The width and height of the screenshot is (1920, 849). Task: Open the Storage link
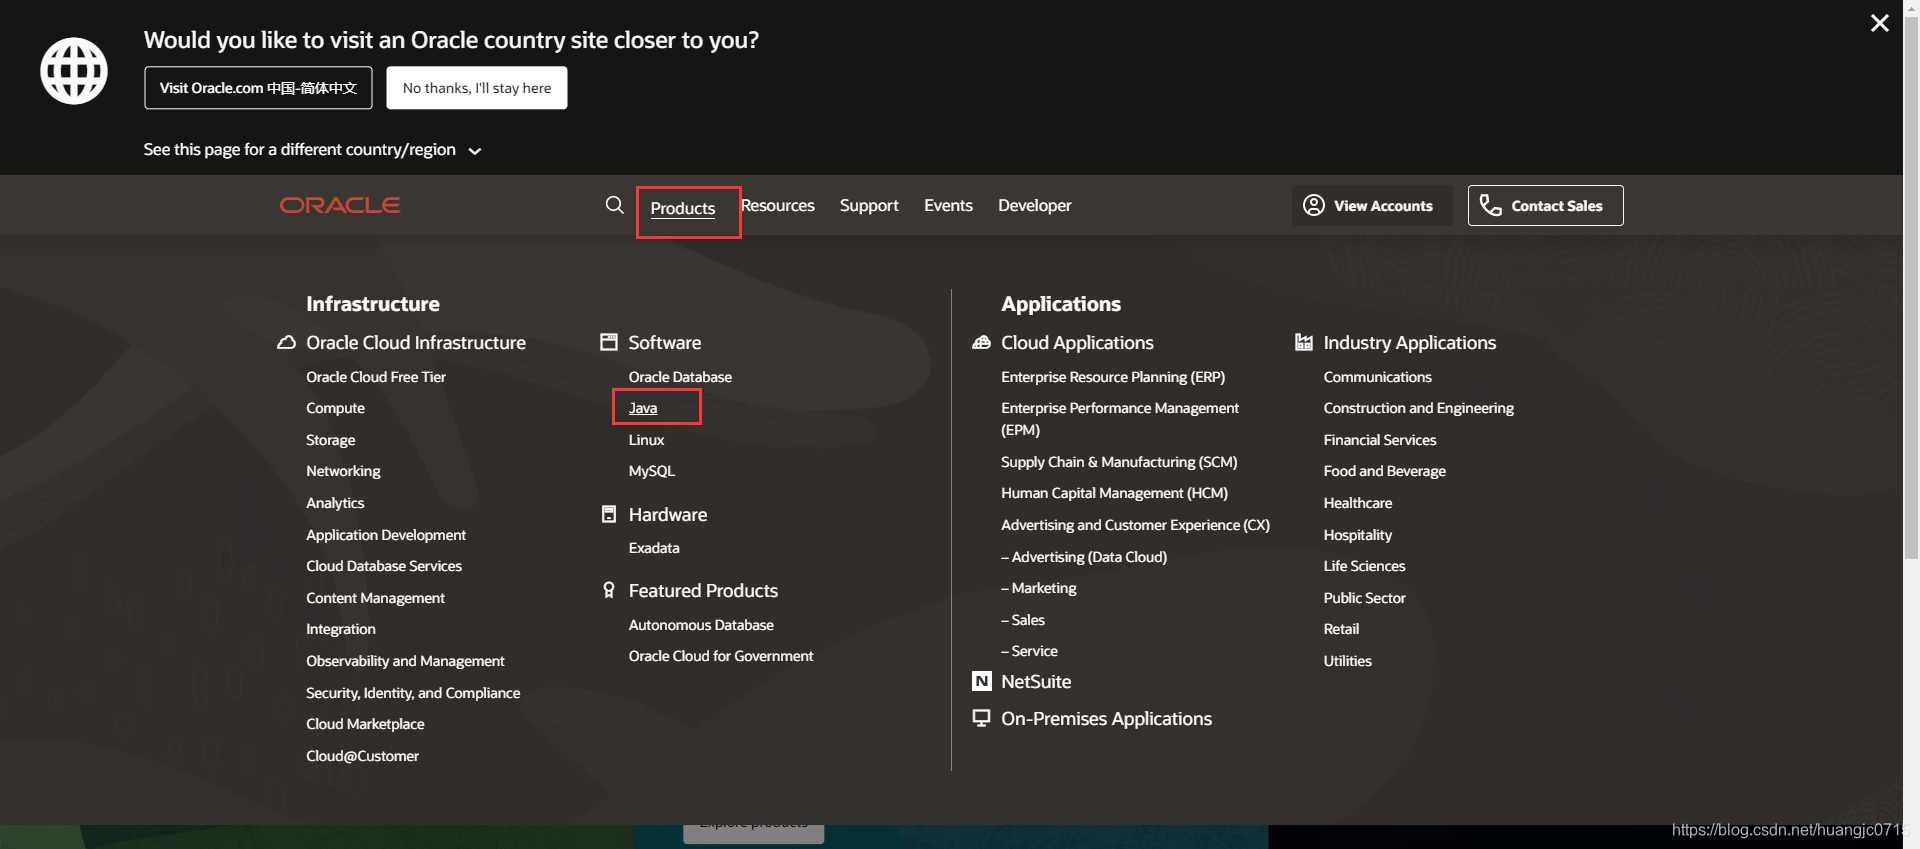coord(330,440)
